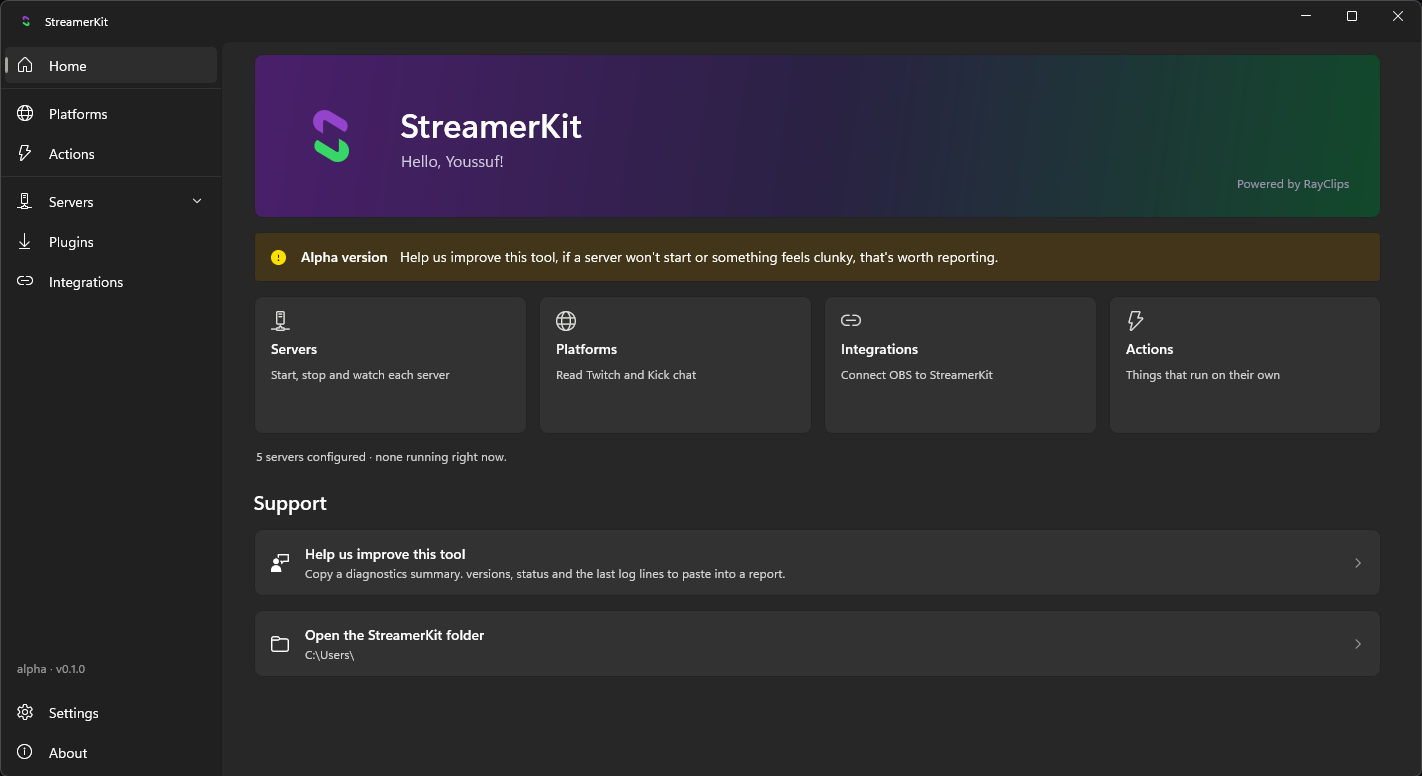Viewport: 1422px width, 776px height.
Task: Click the 'Copy a diagnostics summary' description
Action: click(x=545, y=574)
